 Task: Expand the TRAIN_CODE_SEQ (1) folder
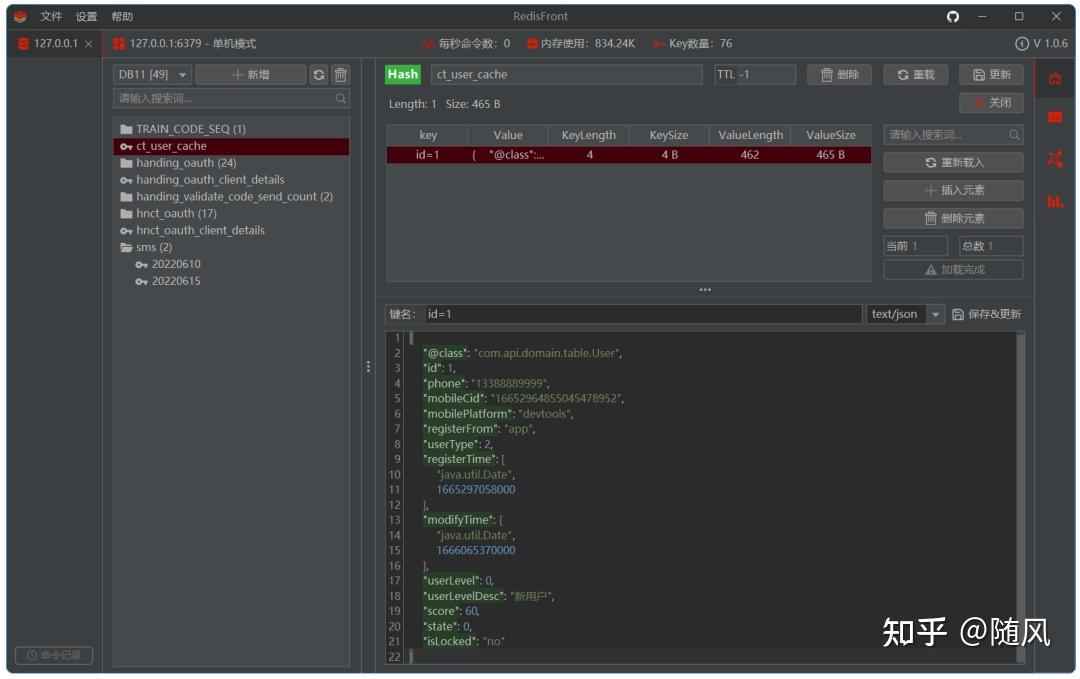click(x=183, y=129)
